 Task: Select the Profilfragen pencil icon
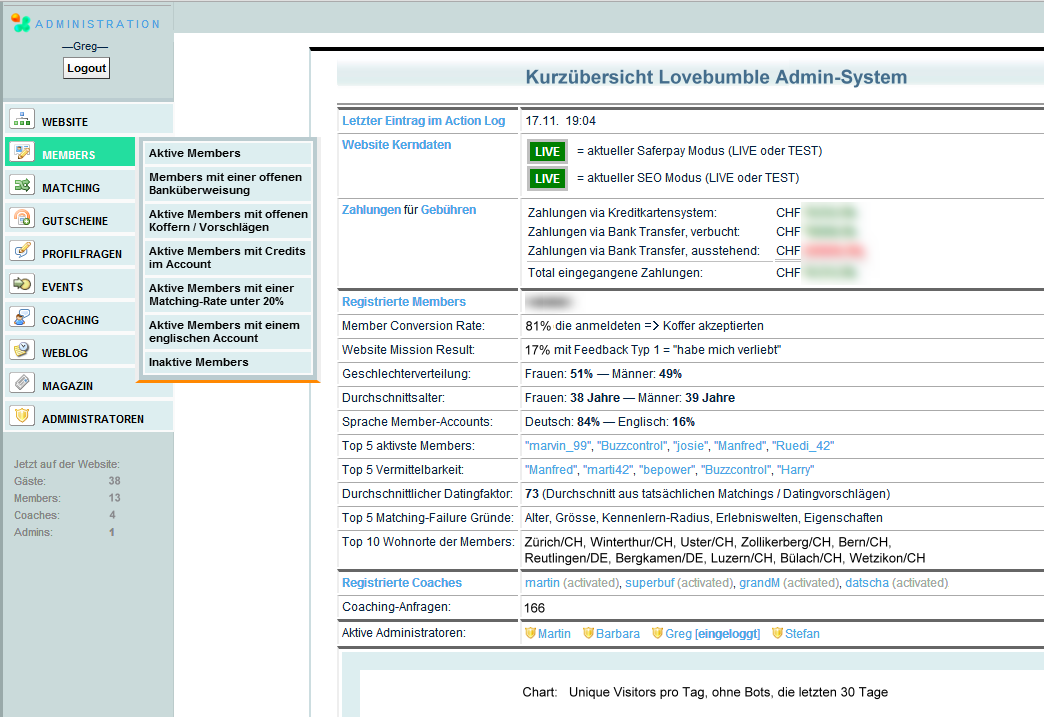pos(22,251)
